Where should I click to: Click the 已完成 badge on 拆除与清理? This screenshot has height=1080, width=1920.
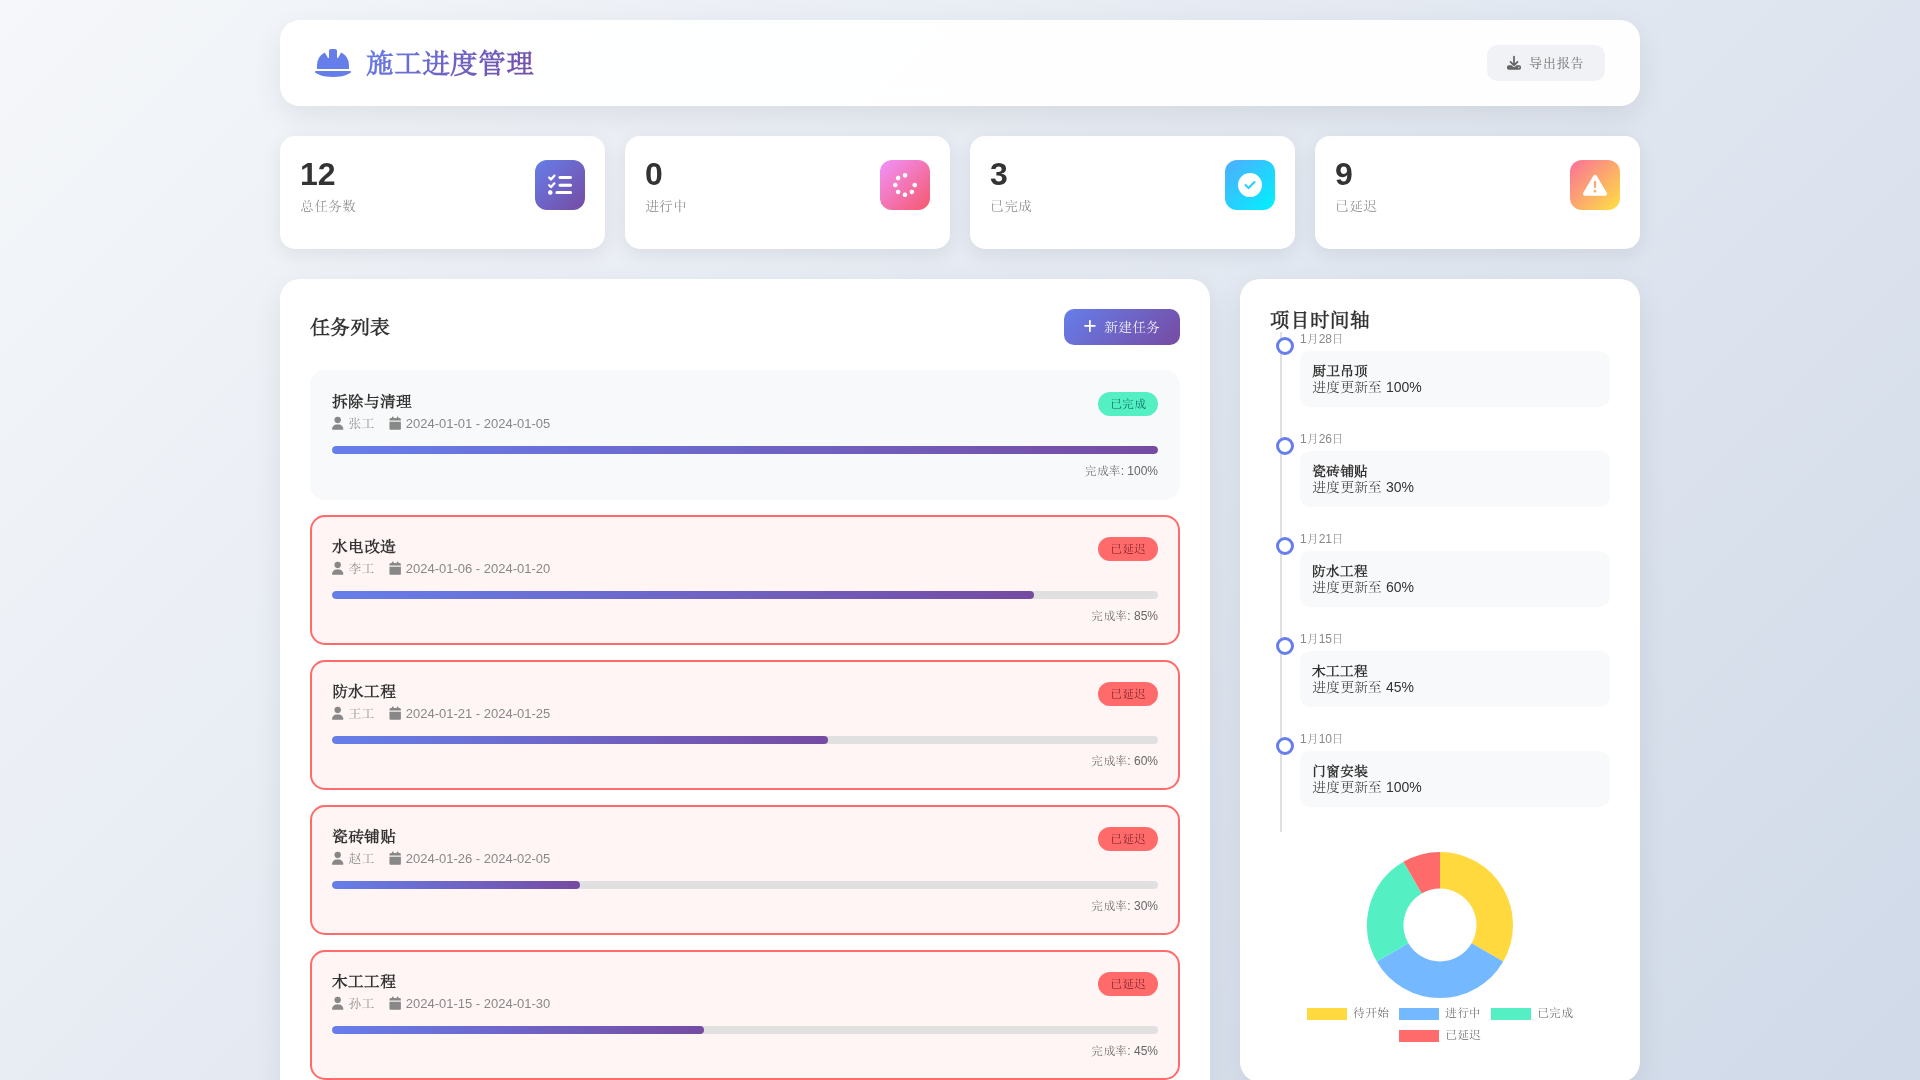tap(1127, 404)
